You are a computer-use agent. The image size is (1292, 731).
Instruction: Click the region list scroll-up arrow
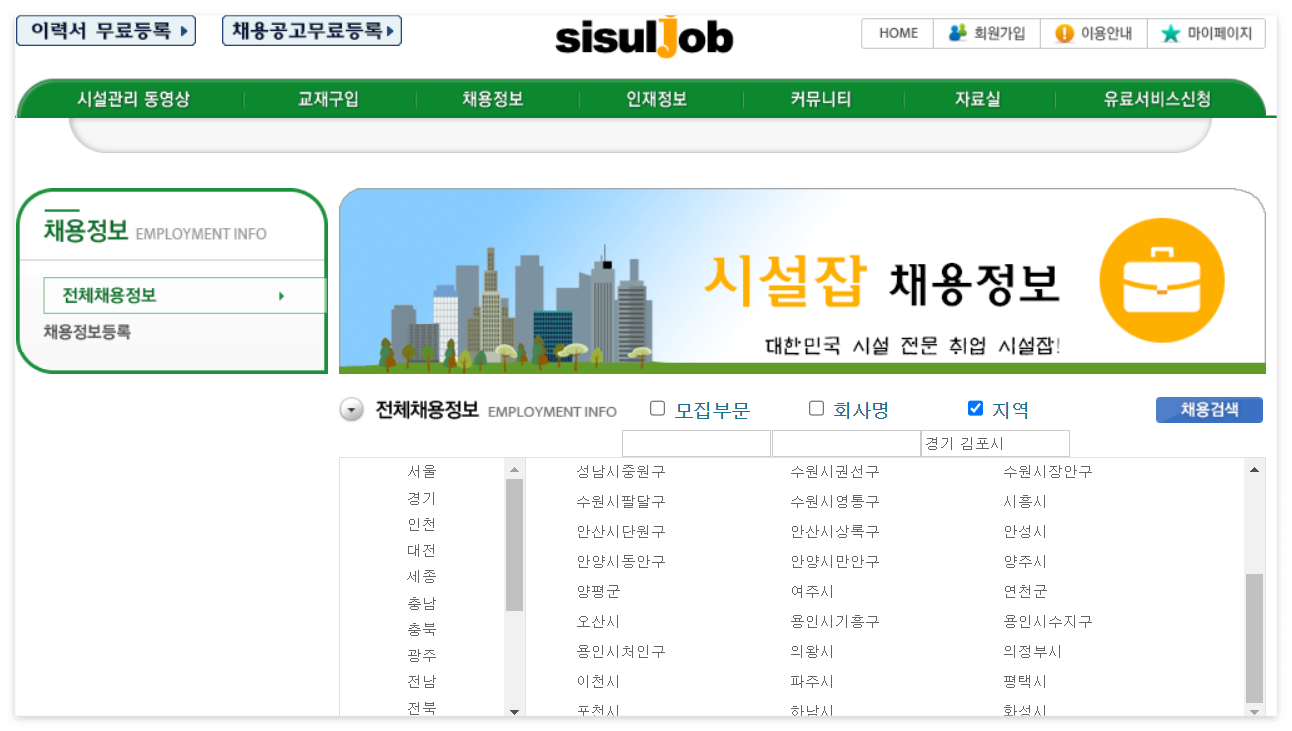tap(514, 469)
